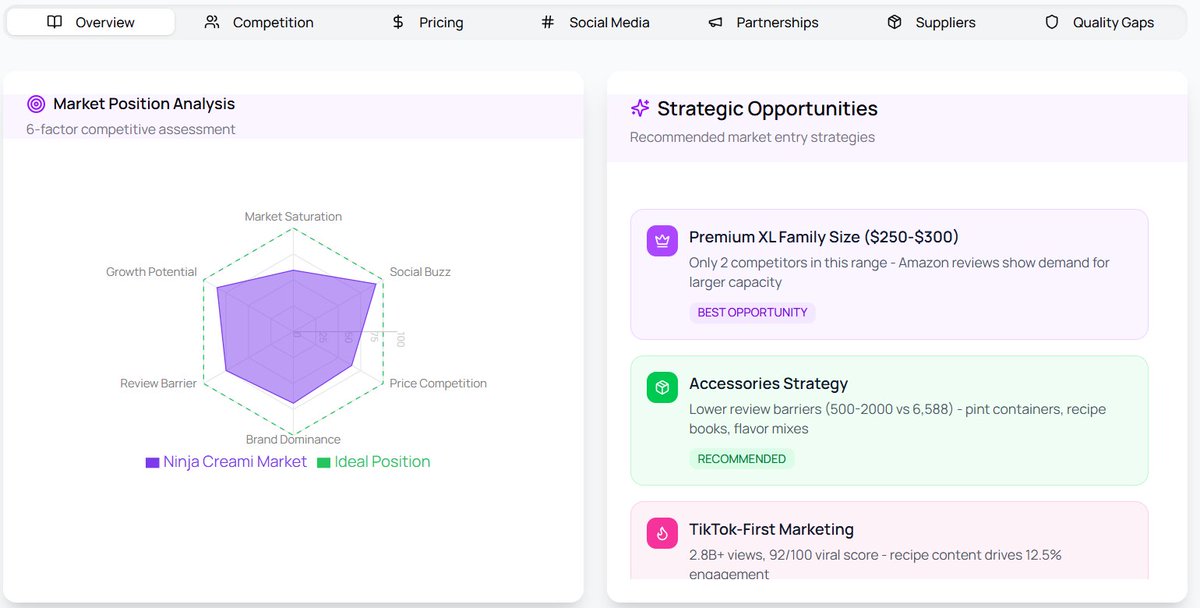Click the RECOMMENDED badge on Accessories Strategy
This screenshot has width=1200, height=608.
coord(741,459)
